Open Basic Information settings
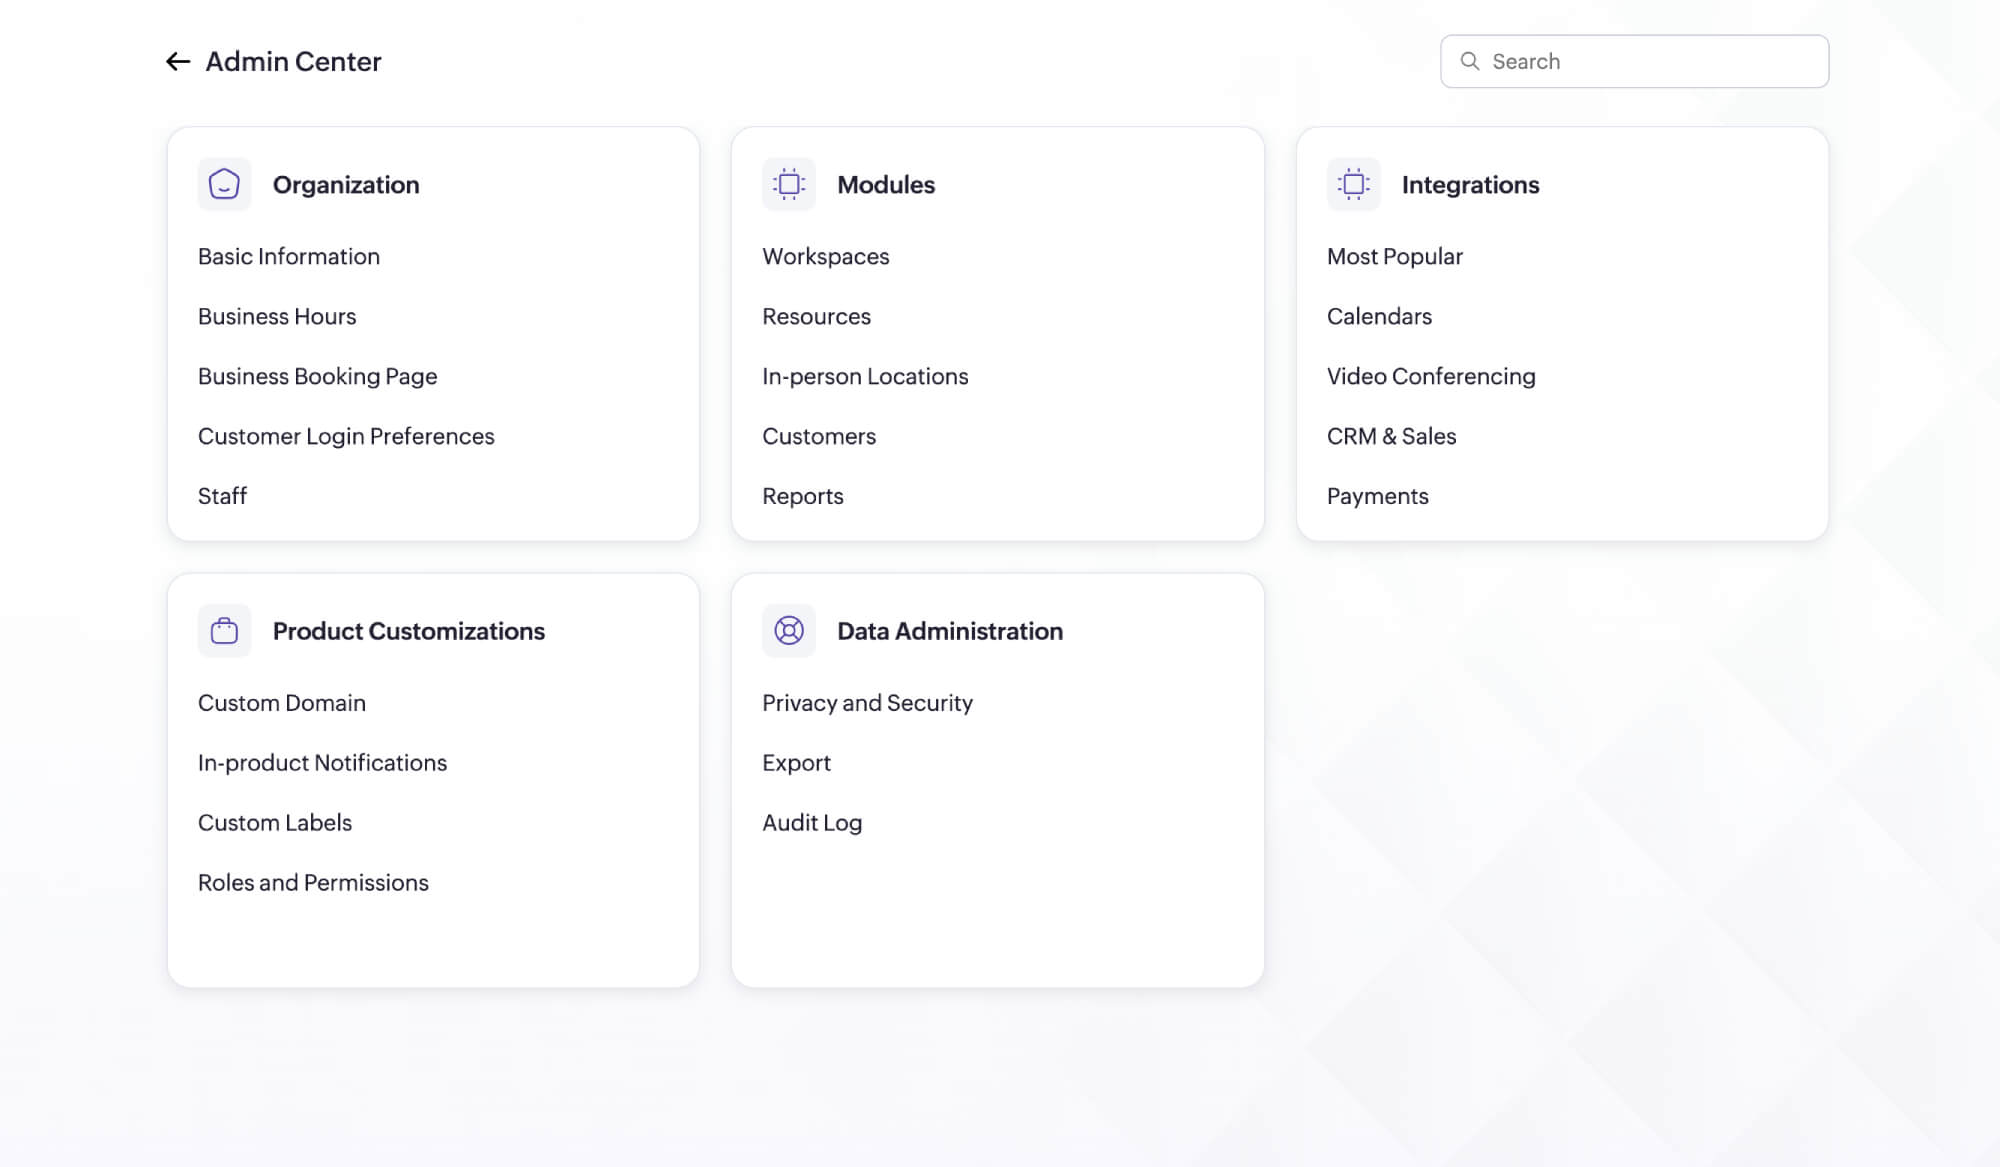The image size is (2000, 1167). (289, 257)
